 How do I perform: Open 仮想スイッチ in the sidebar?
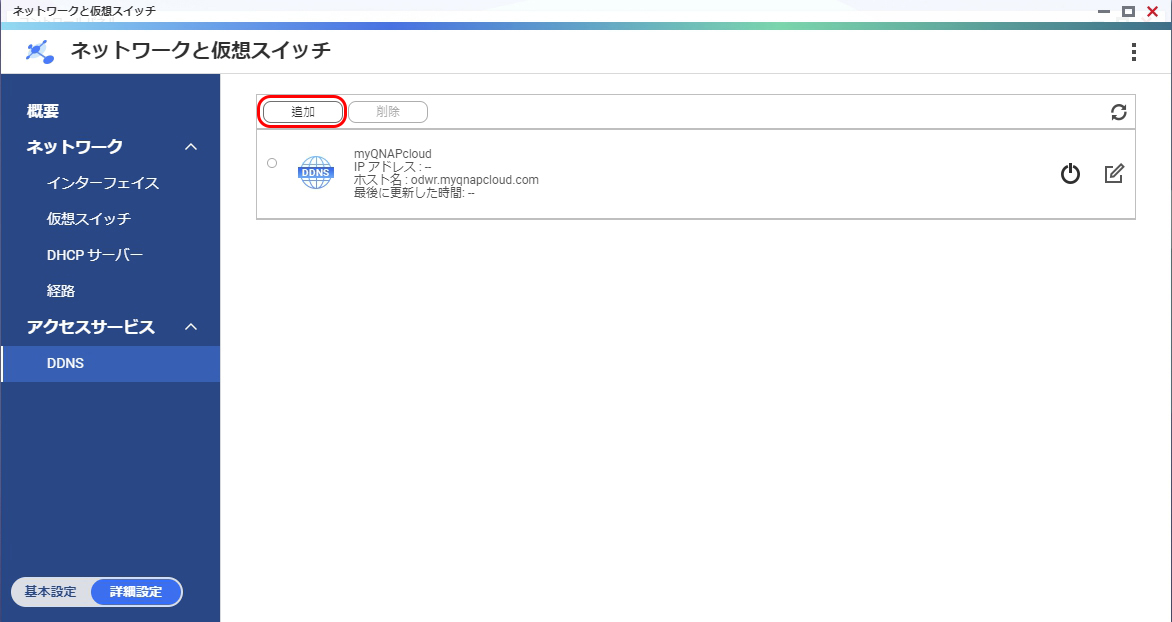pos(89,219)
